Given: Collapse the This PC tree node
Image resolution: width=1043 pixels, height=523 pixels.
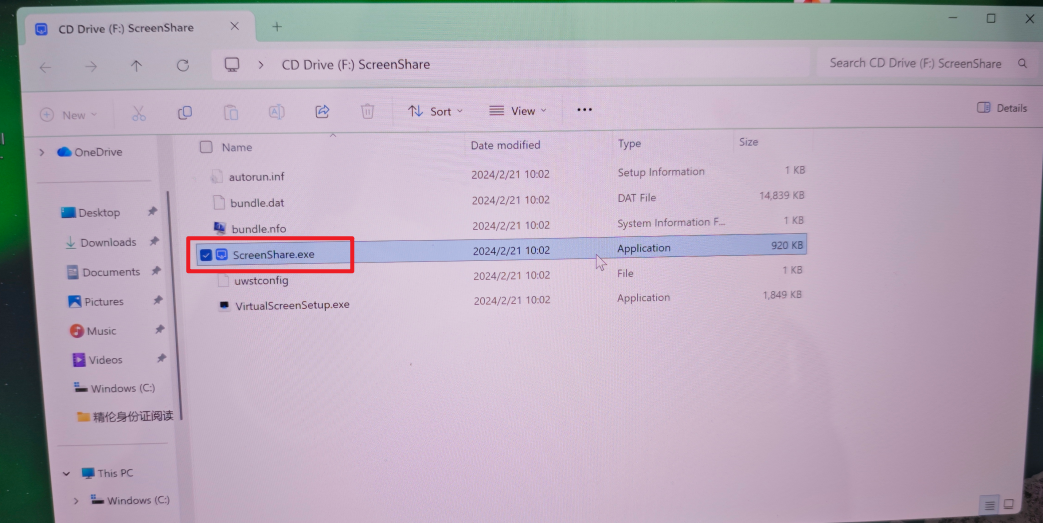Looking at the screenshot, I should [66, 473].
